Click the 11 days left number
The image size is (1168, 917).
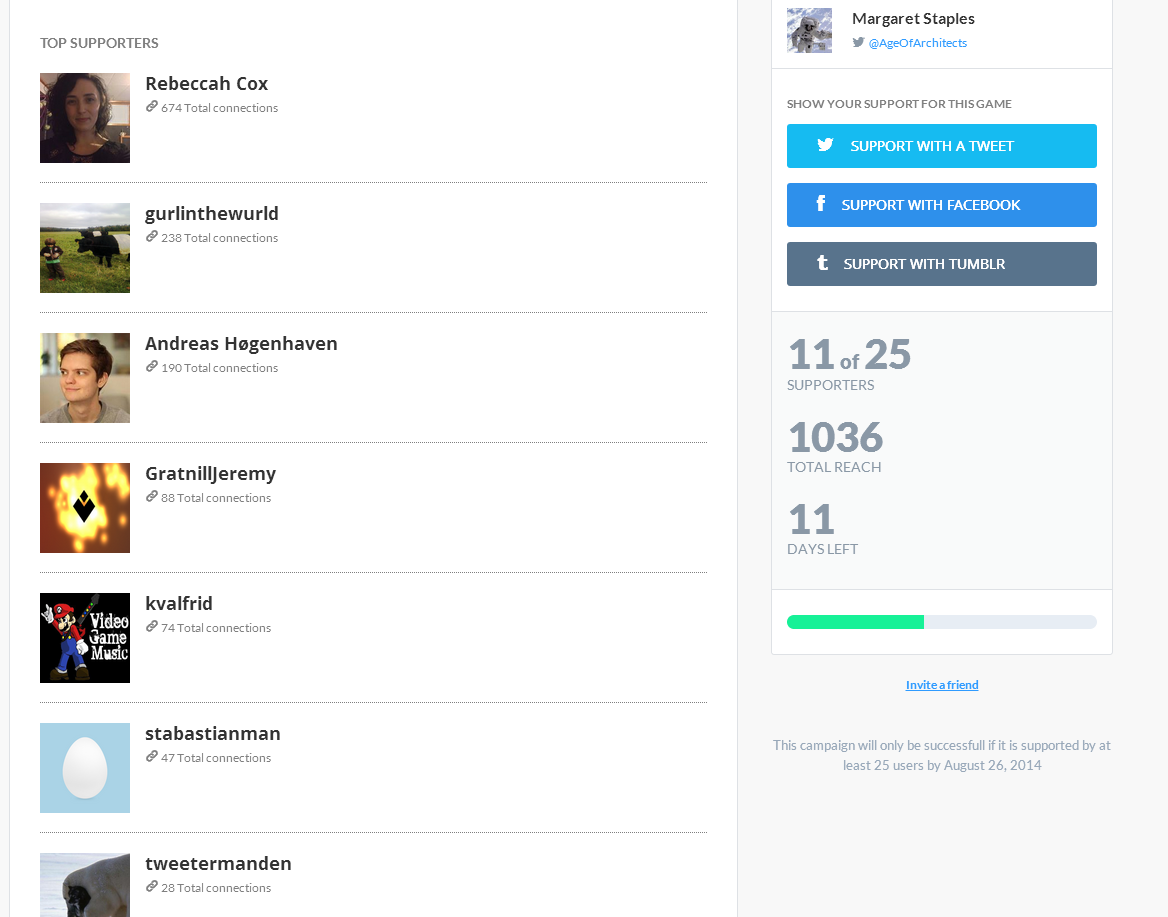point(811,519)
